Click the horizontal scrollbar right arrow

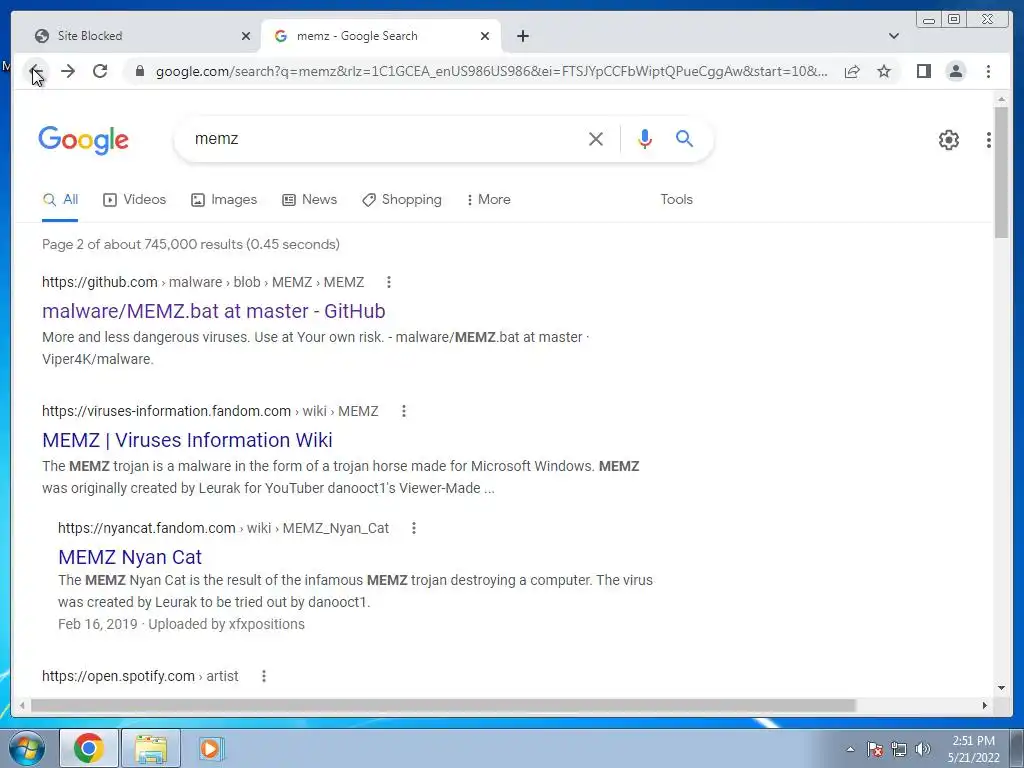pyautogui.click(x=985, y=705)
